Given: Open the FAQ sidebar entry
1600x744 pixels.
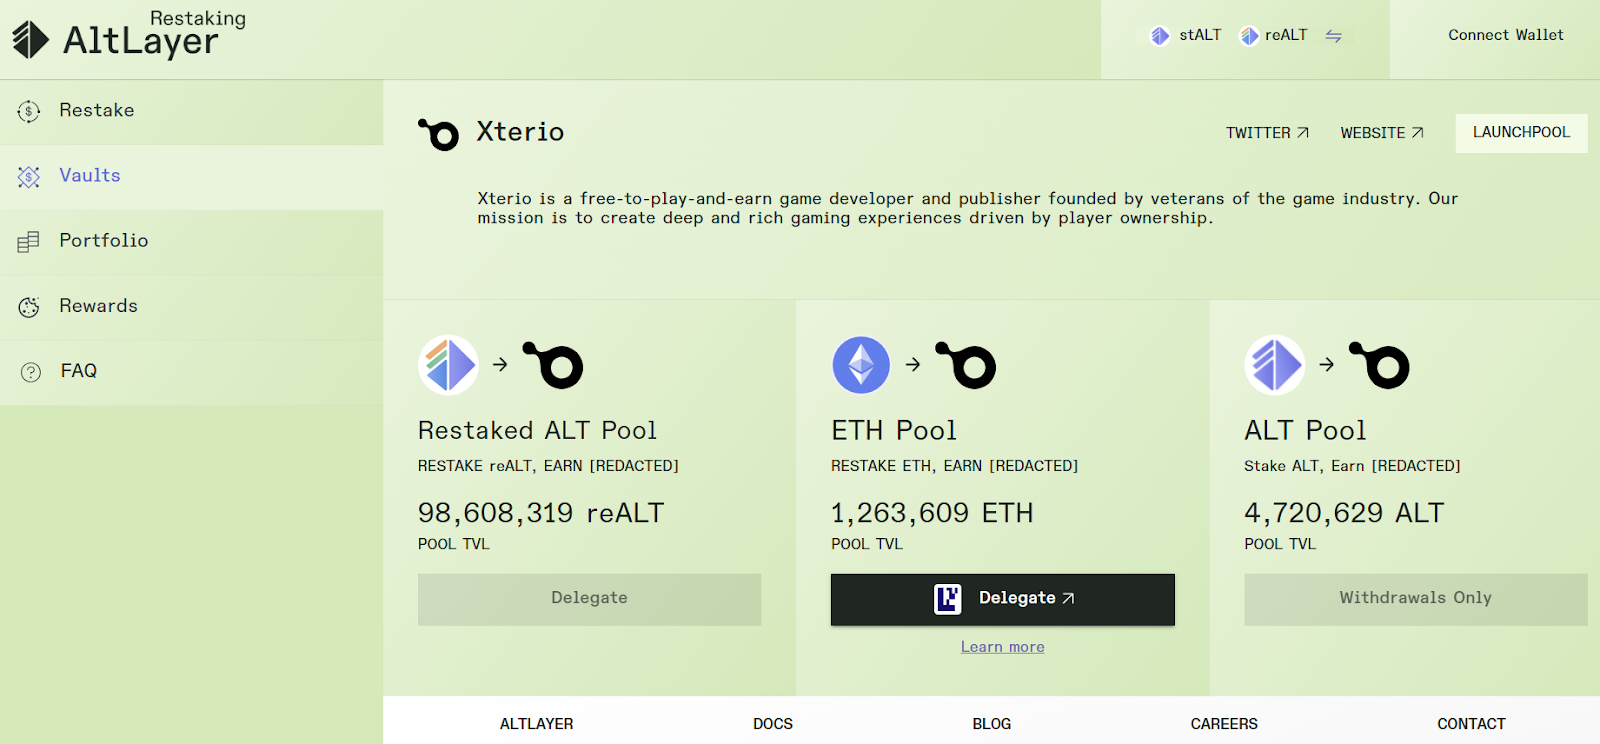Looking at the screenshot, I should tap(191, 371).
